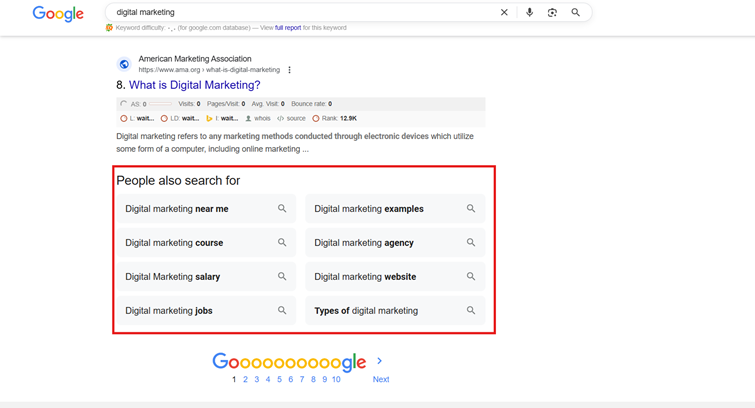Click Next to advance results page
The width and height of the screenshot is (755, 408).
coord(381,380)
